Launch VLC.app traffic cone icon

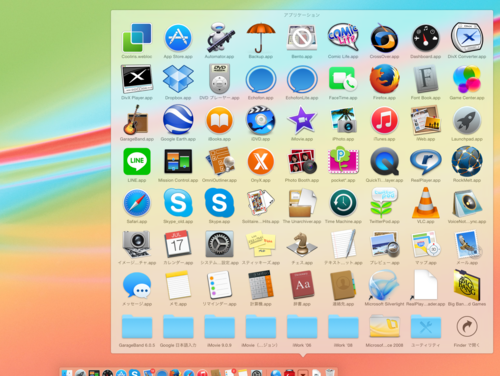coord(426,203)
